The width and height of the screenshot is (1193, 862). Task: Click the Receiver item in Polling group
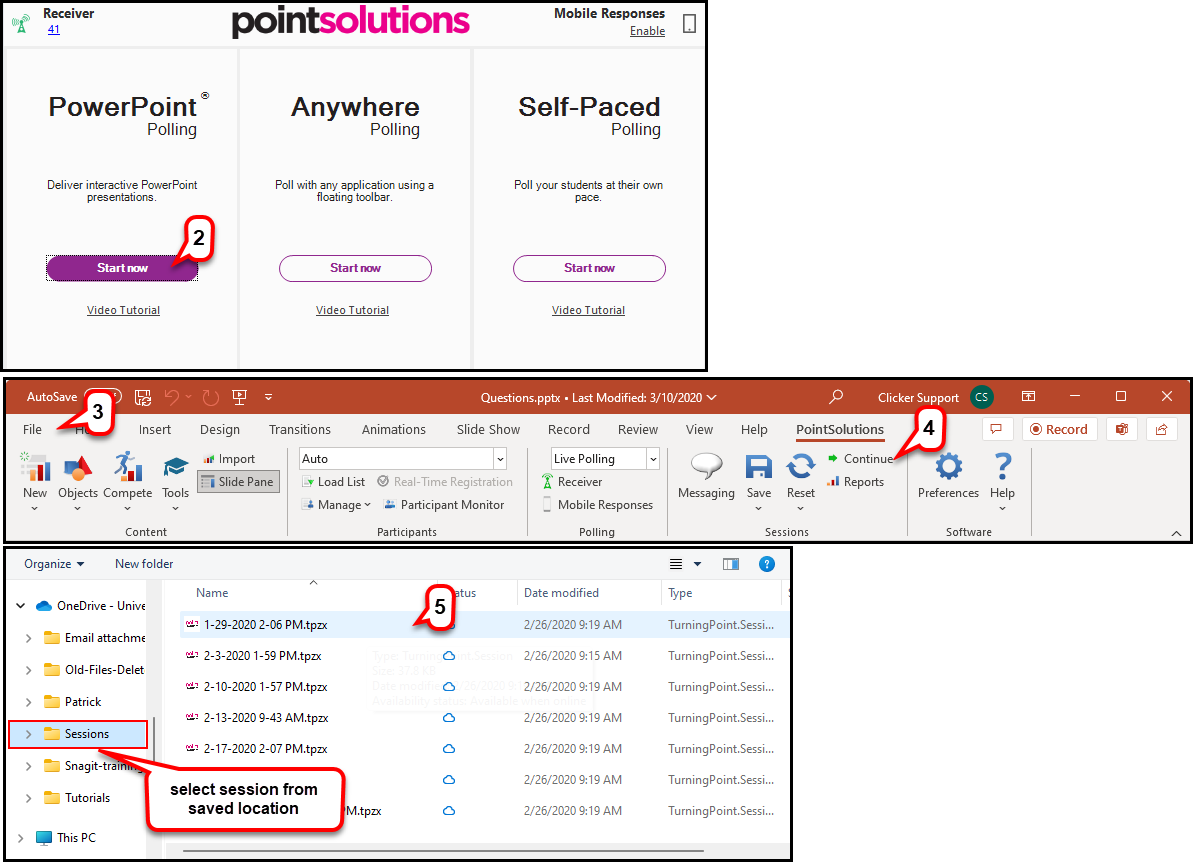click(x=572, y=482)
